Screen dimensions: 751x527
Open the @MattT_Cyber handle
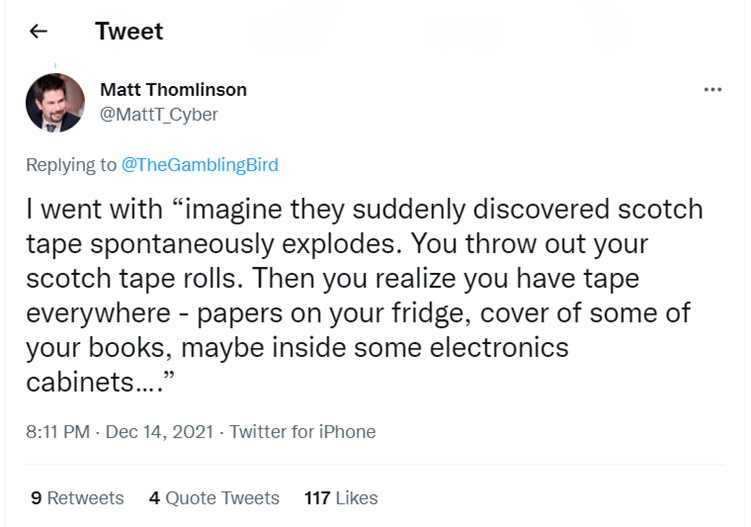tap(159, 115)
